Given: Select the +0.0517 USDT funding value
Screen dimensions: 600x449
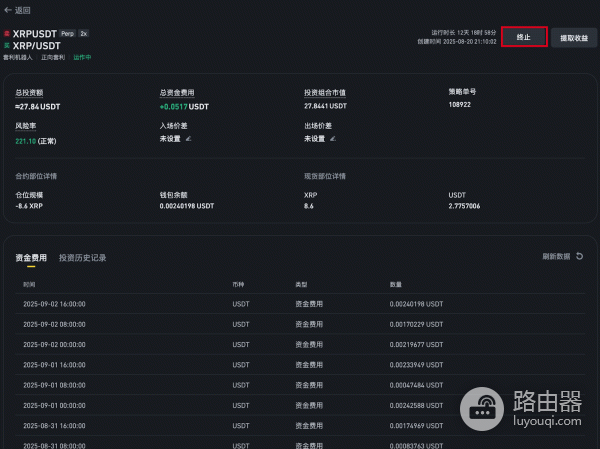Looking at the screenshot, I should (x=184, y=106).
